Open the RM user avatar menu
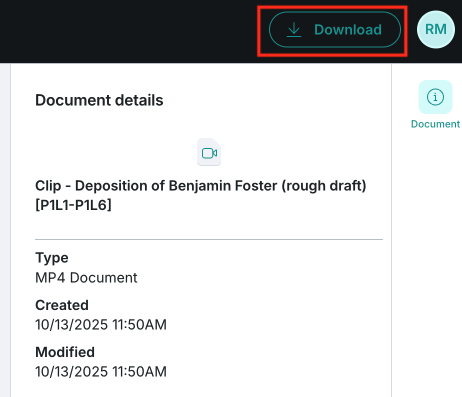 pyautogui.click(x=436, y=29)
